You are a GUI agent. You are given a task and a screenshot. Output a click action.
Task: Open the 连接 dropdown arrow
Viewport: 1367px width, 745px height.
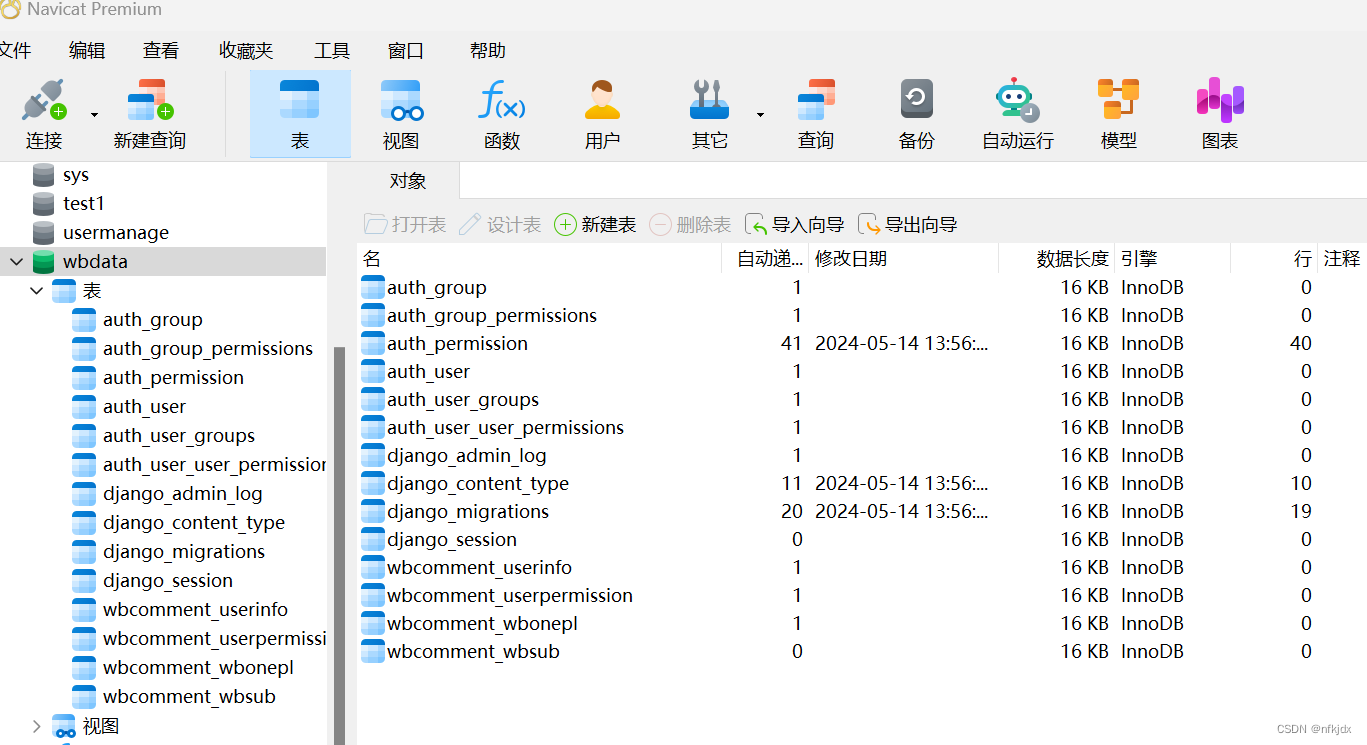(x=94, y=115)
